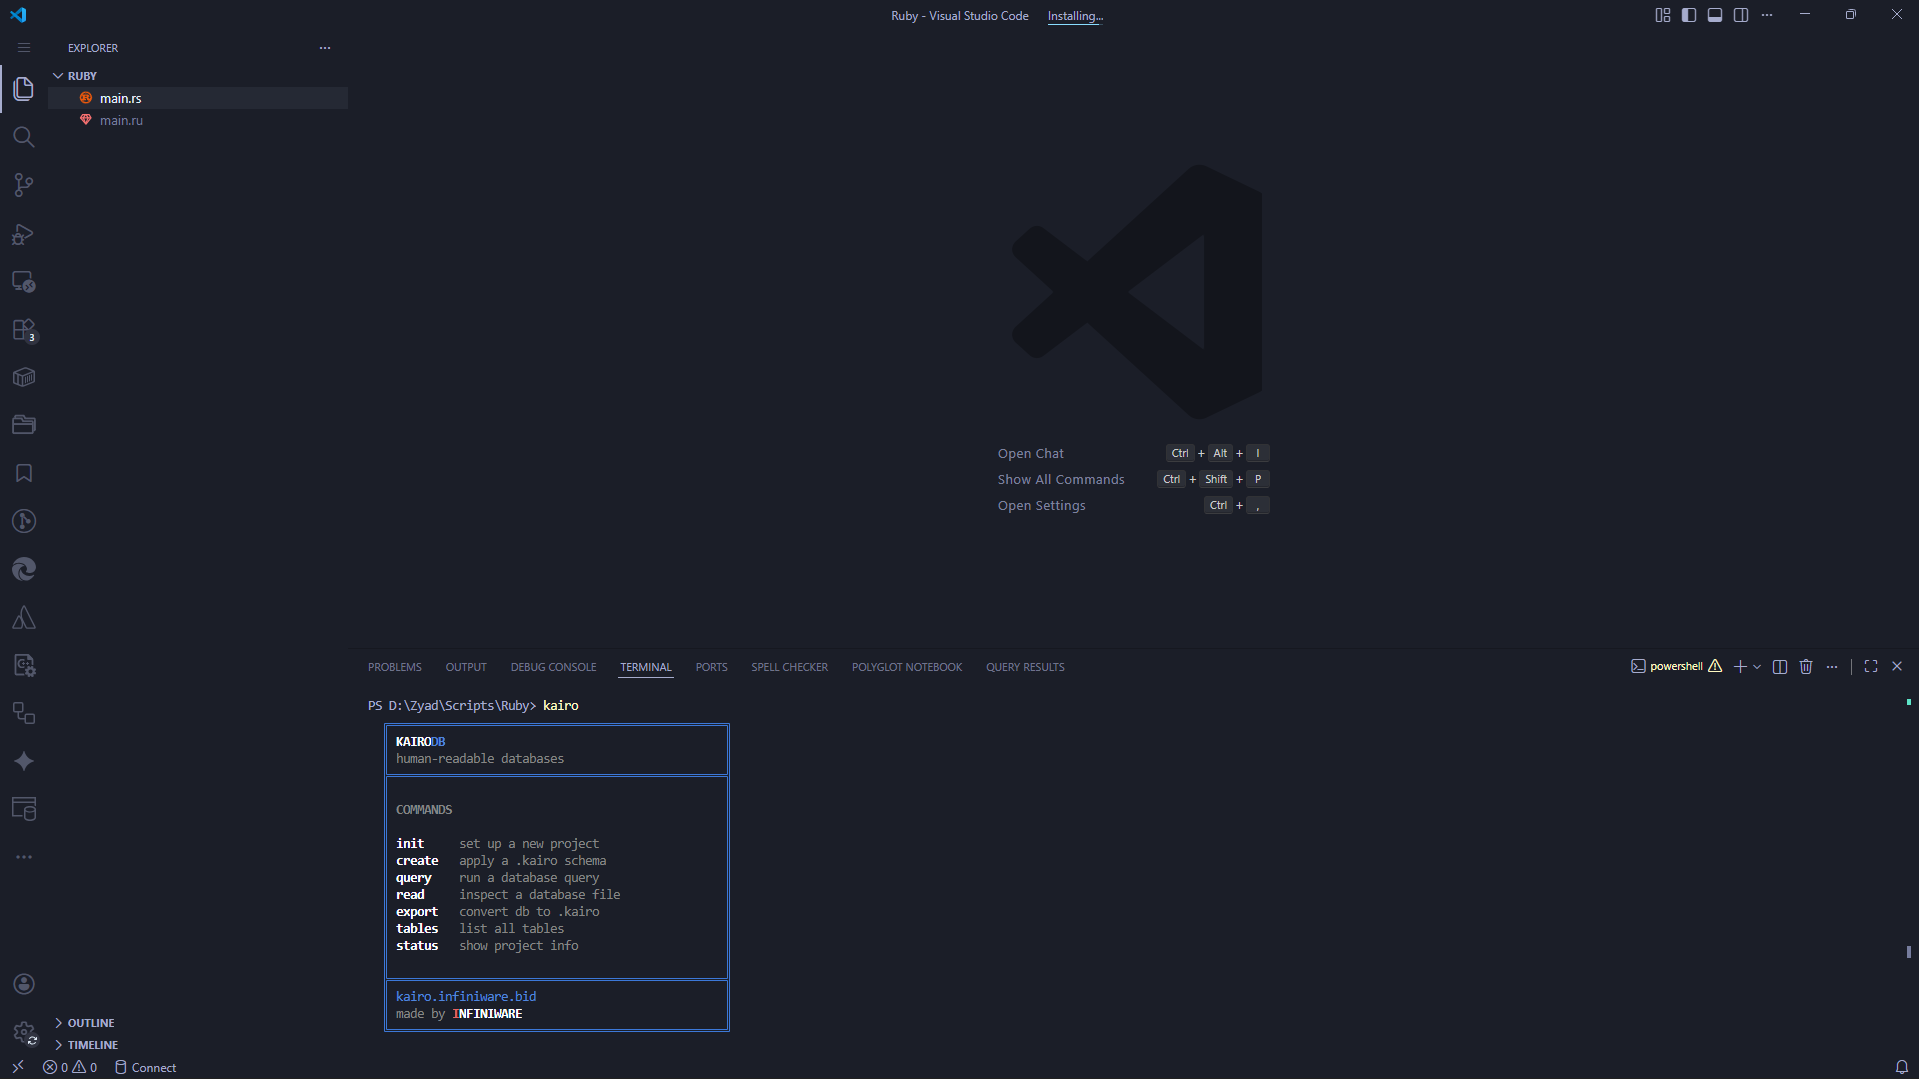This screenshot has height=1079, width=1919.
Task: Open the Source Control view
Action: tap(24, 185)
